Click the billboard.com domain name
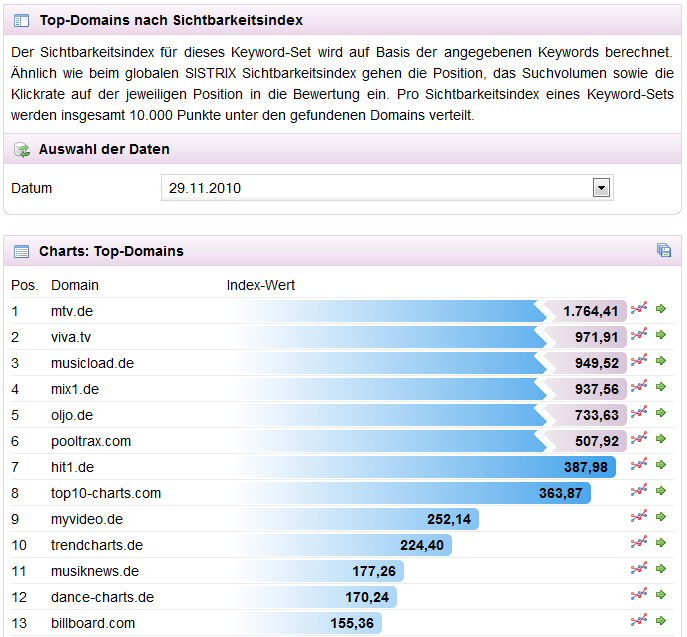The width and height of the screenshot is (687, 637). [x=93, y=623]
